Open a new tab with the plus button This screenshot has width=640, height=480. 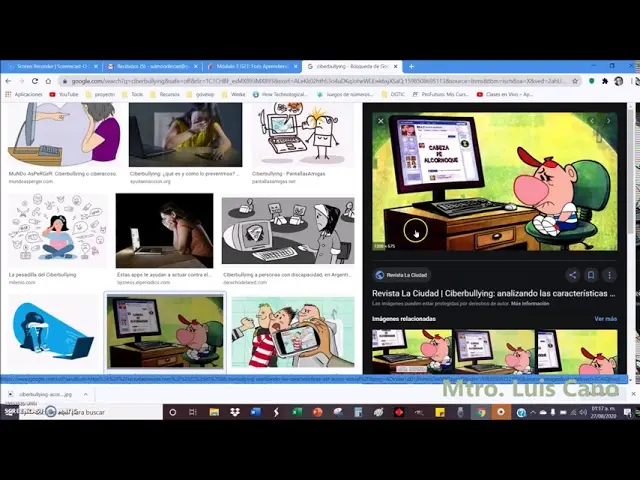click(x=411, y=66)
